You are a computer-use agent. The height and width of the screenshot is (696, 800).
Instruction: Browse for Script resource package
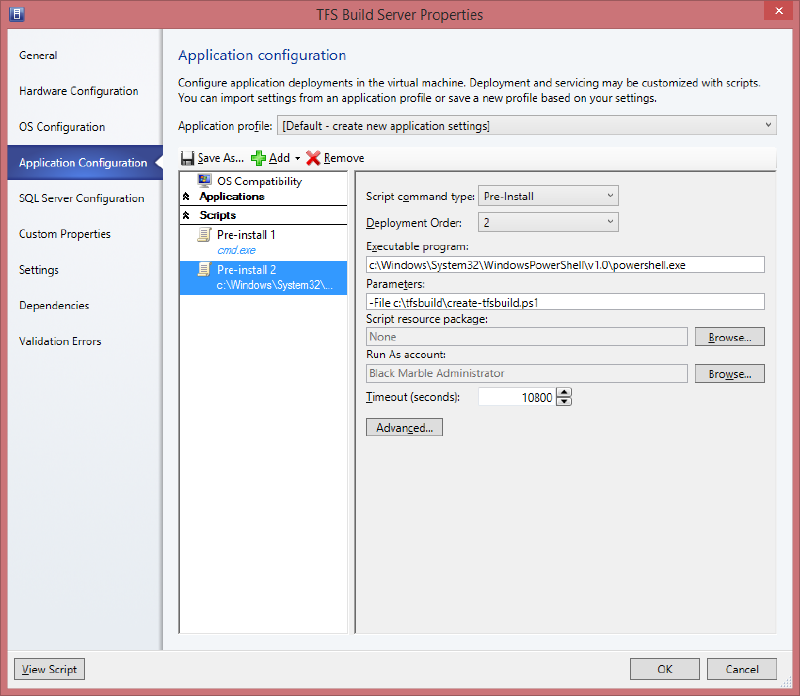point(730,337)
